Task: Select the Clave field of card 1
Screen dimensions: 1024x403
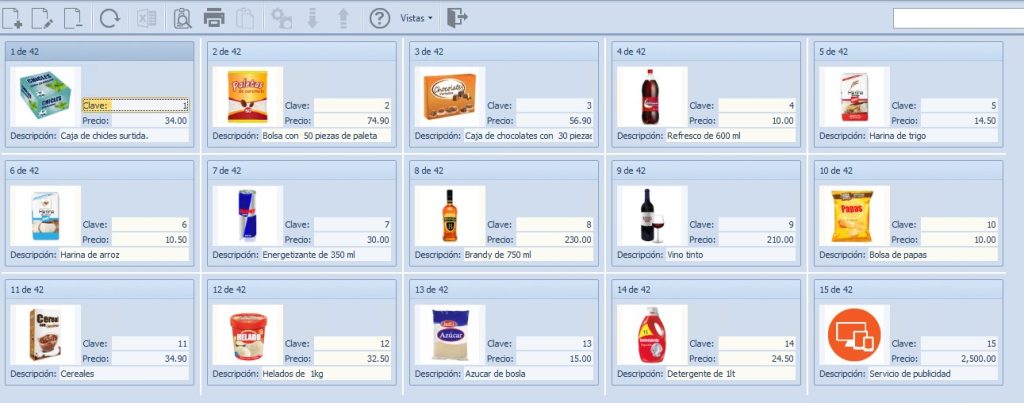Action: 150,105
